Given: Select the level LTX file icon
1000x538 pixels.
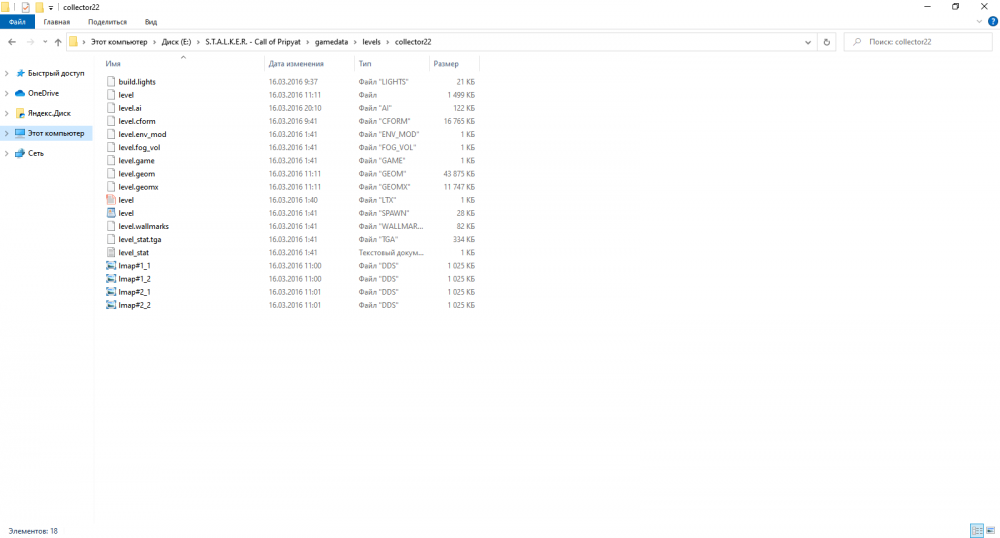Looking at the screenshot, I should coord(111,200).
